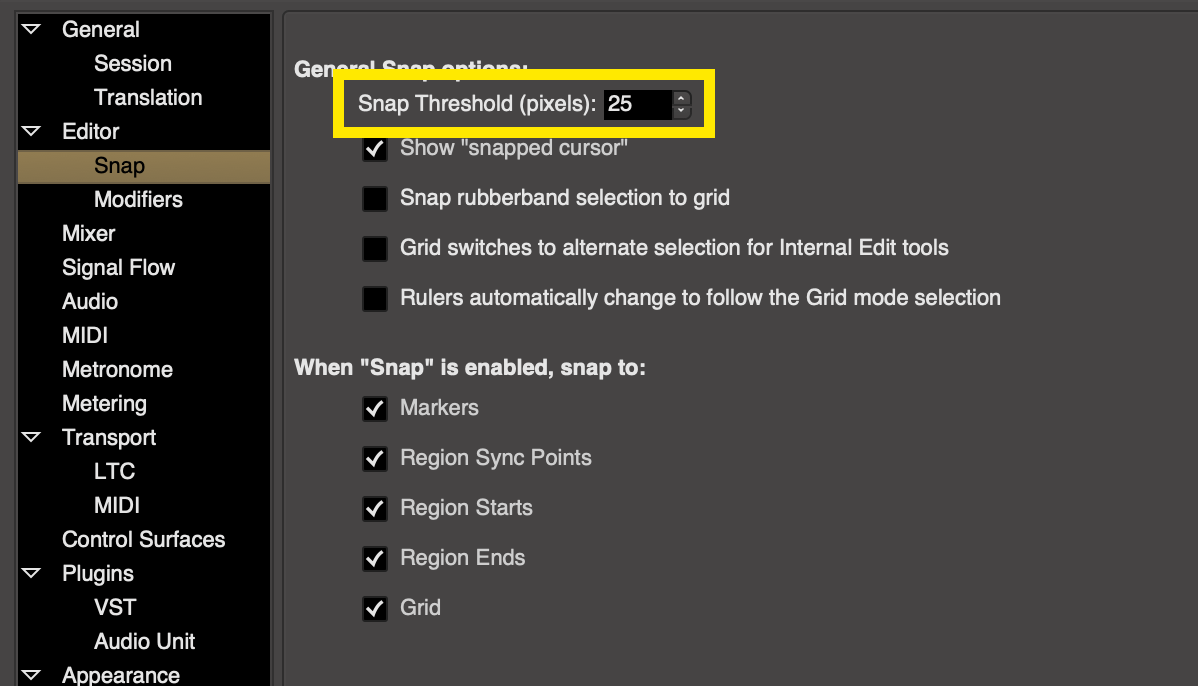Open Signal Flow settings
The width and height of the screenshot is (1198, 686).
tap(118, 268)
